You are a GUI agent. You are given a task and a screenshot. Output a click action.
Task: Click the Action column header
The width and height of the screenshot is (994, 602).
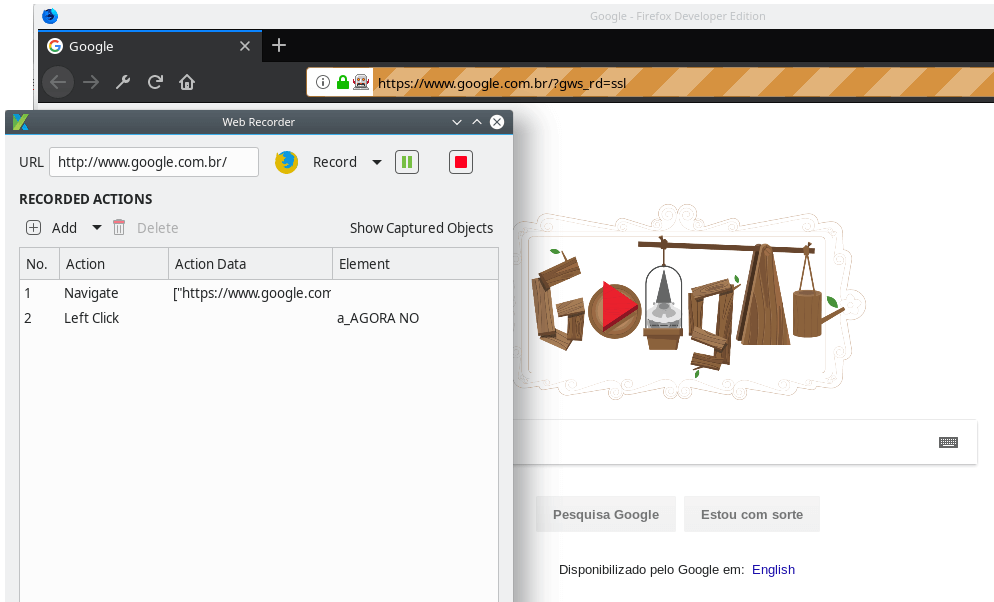click(x=113, y=264)
